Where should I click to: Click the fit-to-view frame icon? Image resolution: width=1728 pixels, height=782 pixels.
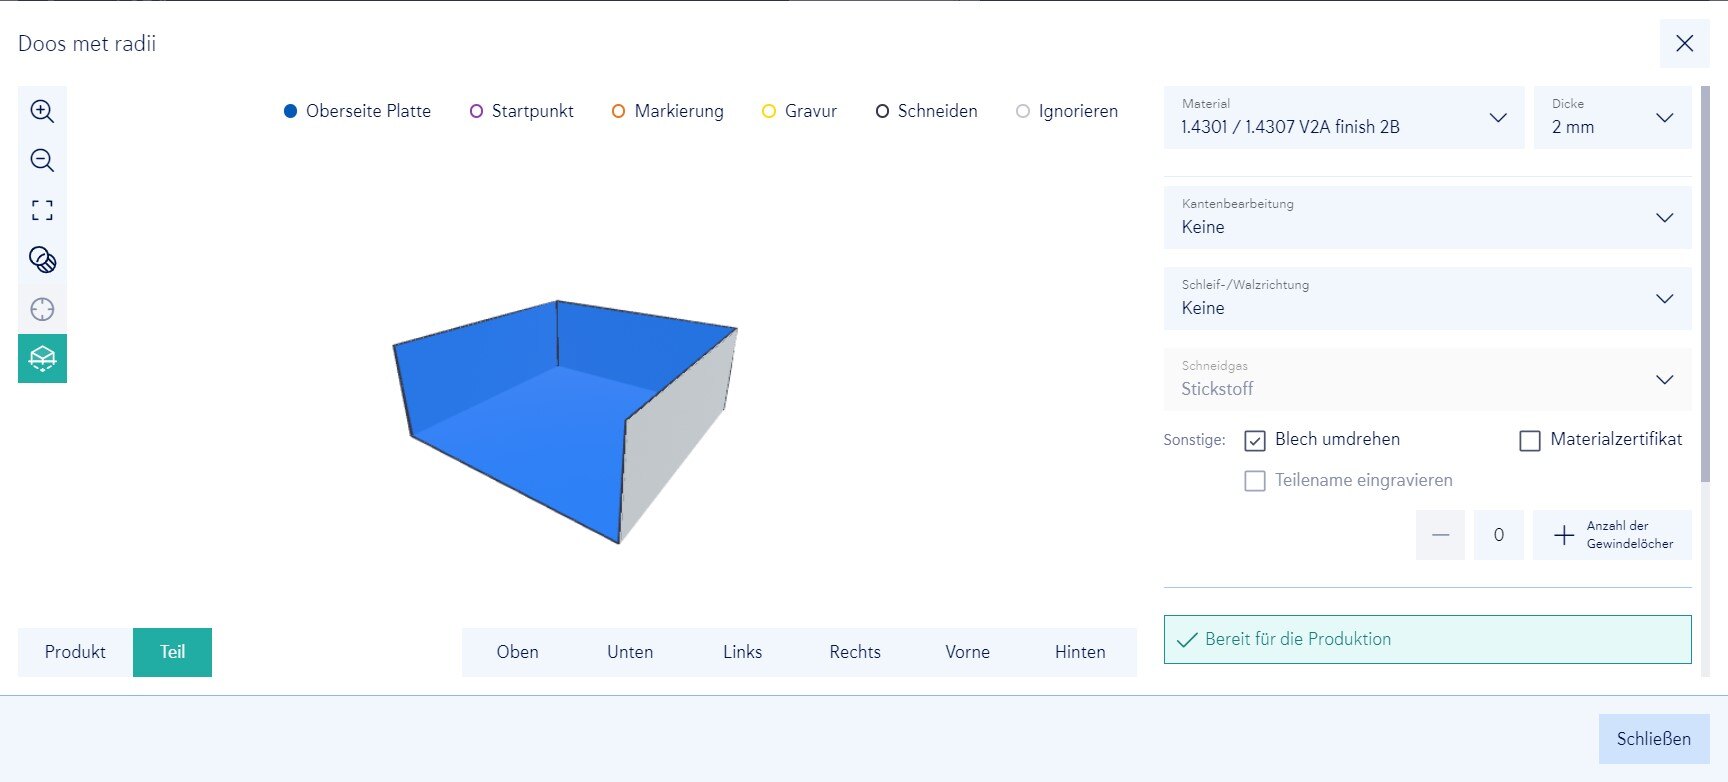click(42, 210)
